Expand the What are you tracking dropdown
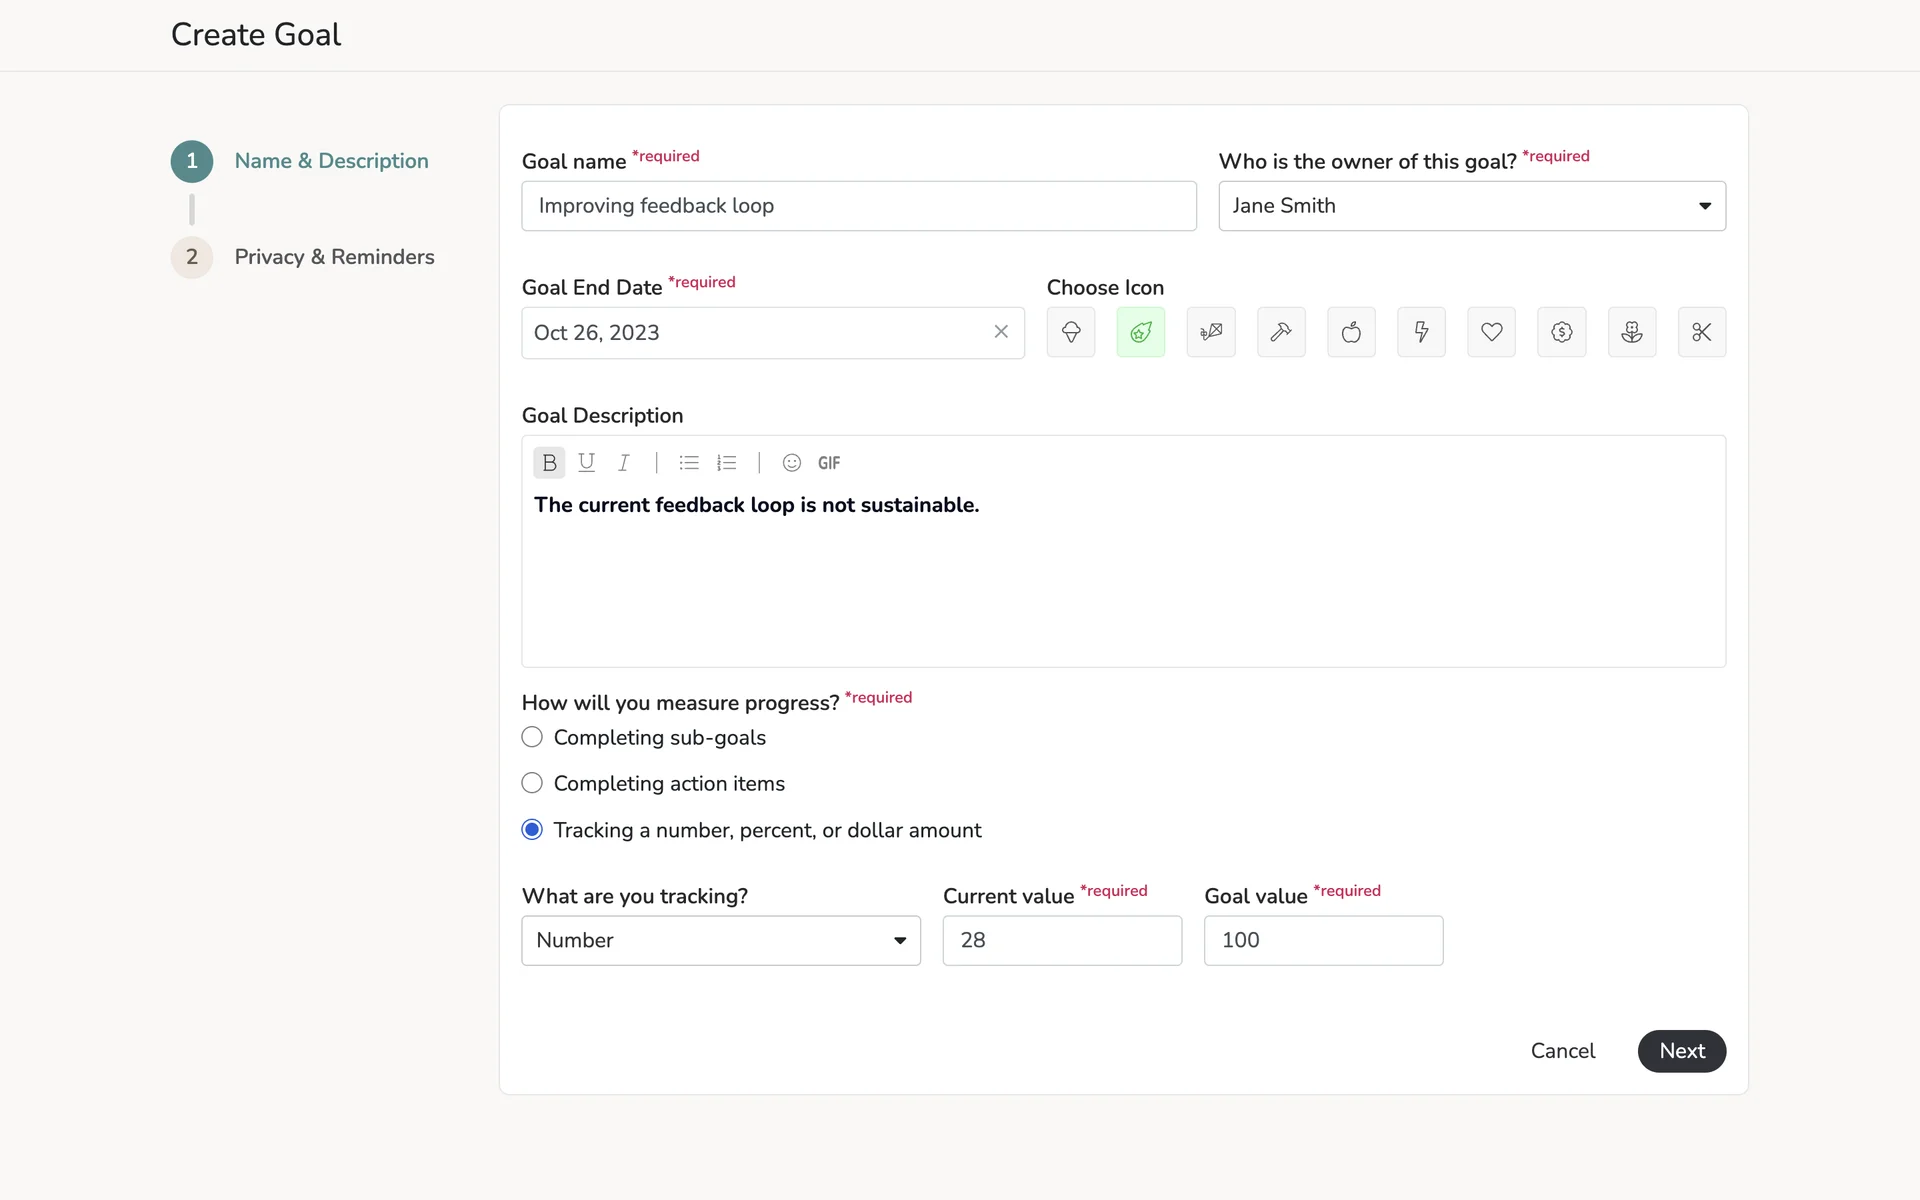The image size is (1920, 1200). click(720, 941)
